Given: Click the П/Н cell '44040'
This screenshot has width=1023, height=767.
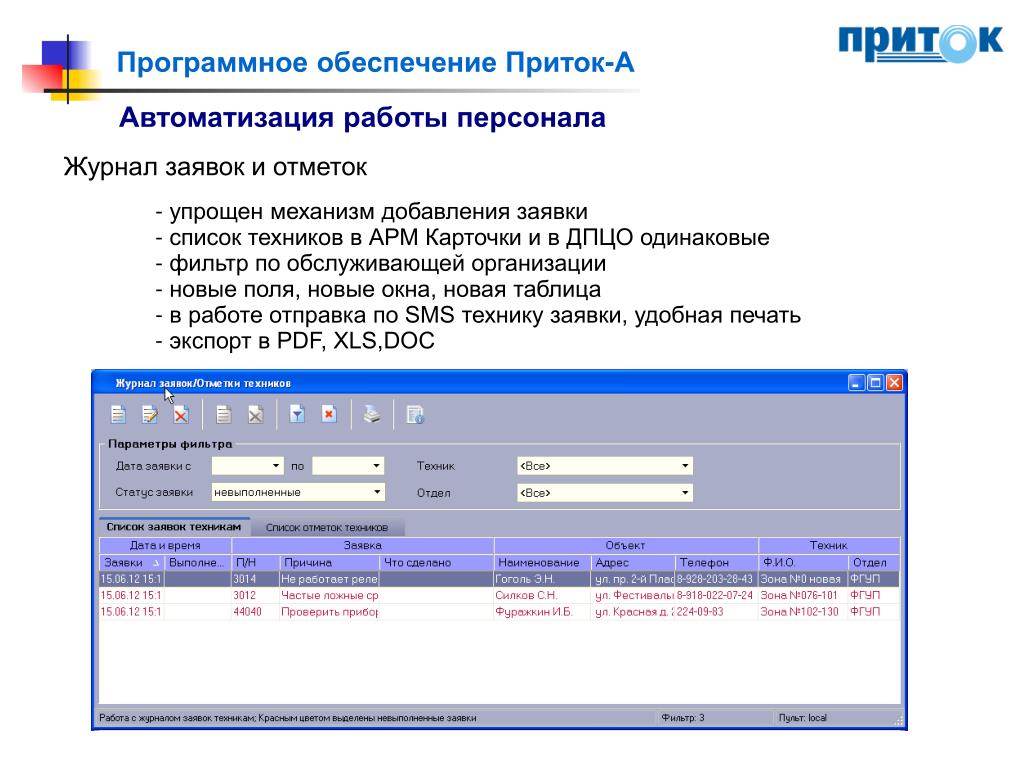Looking at the screenshot, I should [256, 612].
